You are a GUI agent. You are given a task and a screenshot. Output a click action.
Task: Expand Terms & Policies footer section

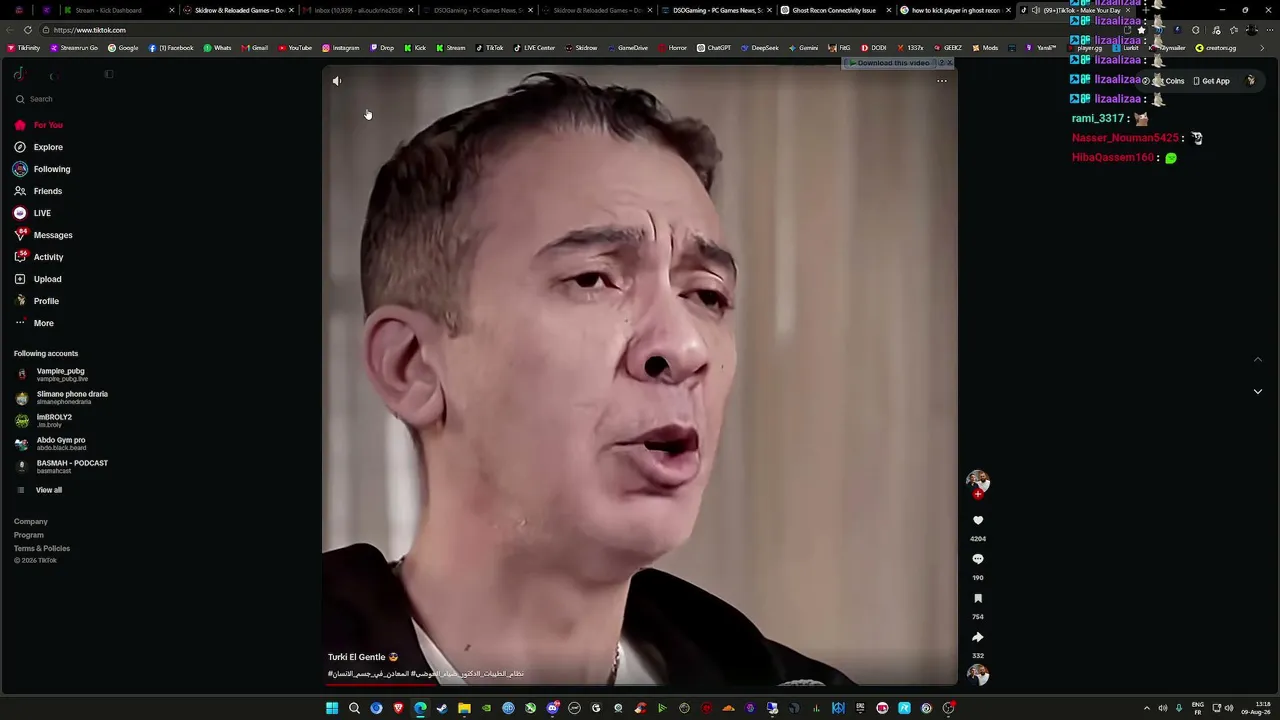42,548
